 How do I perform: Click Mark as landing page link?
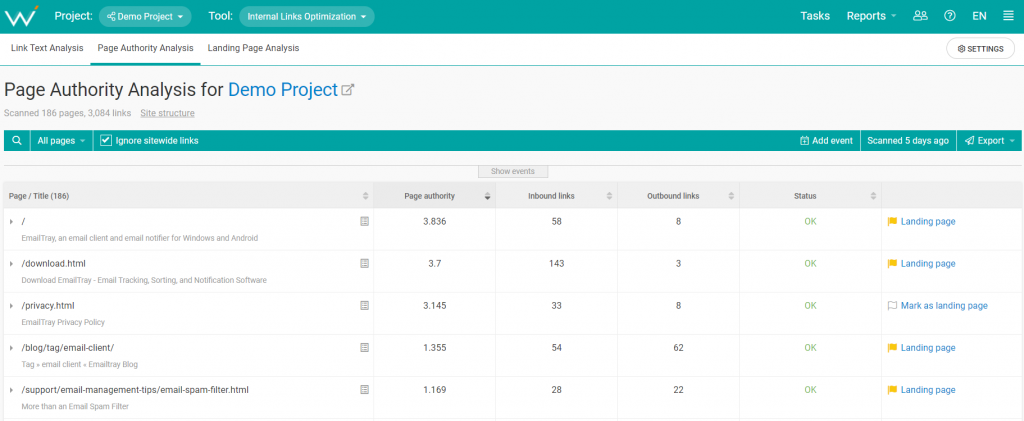944,305
